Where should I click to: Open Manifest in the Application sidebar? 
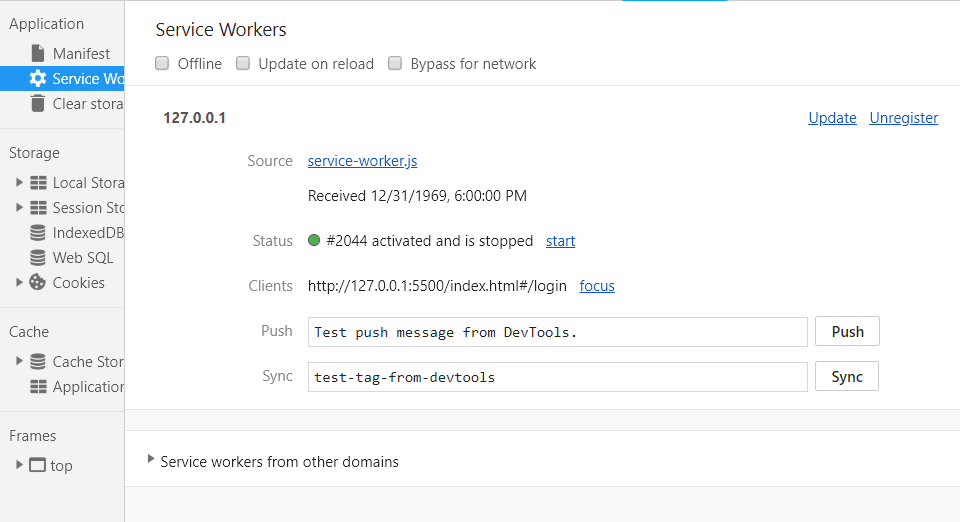(x=81, y=53)
